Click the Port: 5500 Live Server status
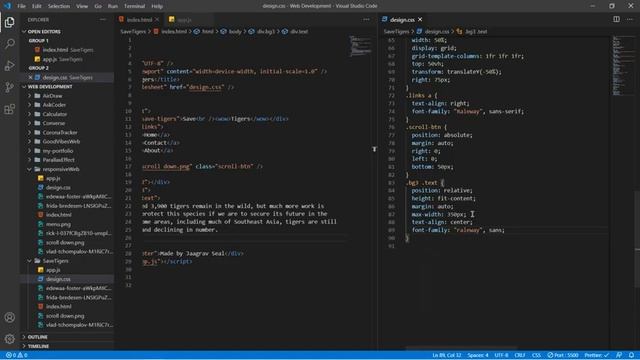The width and height of the screenshot is (640, 360). [563, 355]
